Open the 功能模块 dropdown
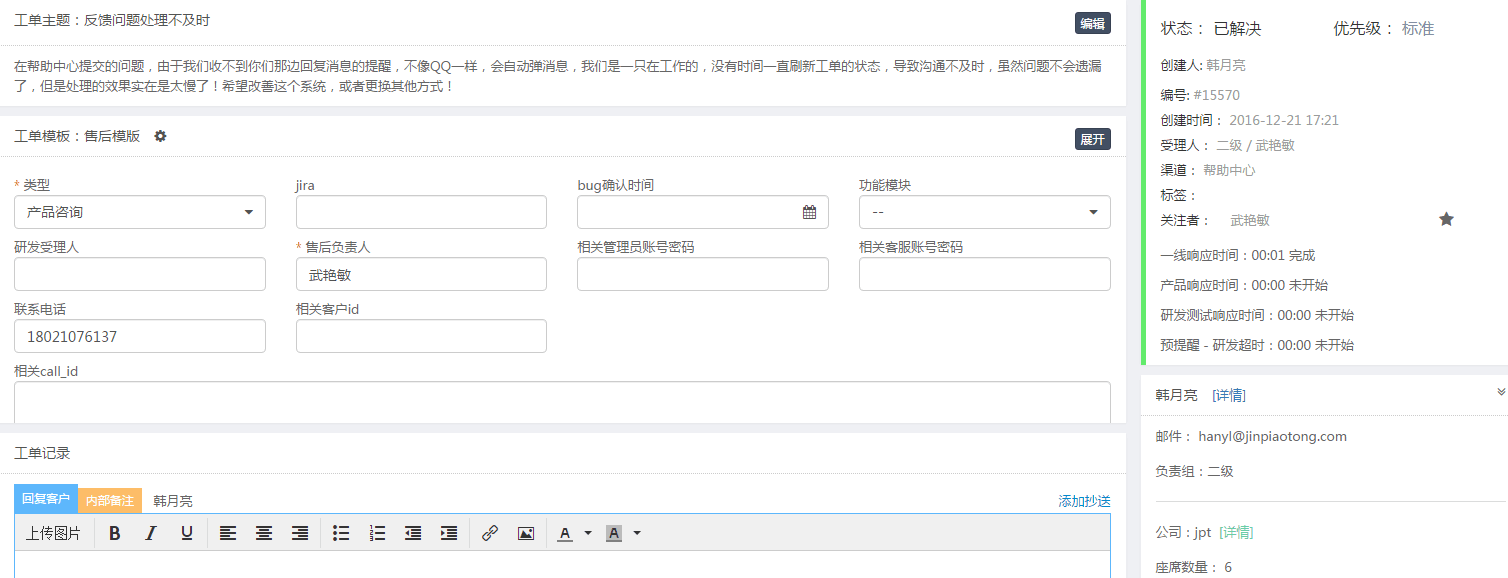This screenshot has height=578, width=1508. 984,212
